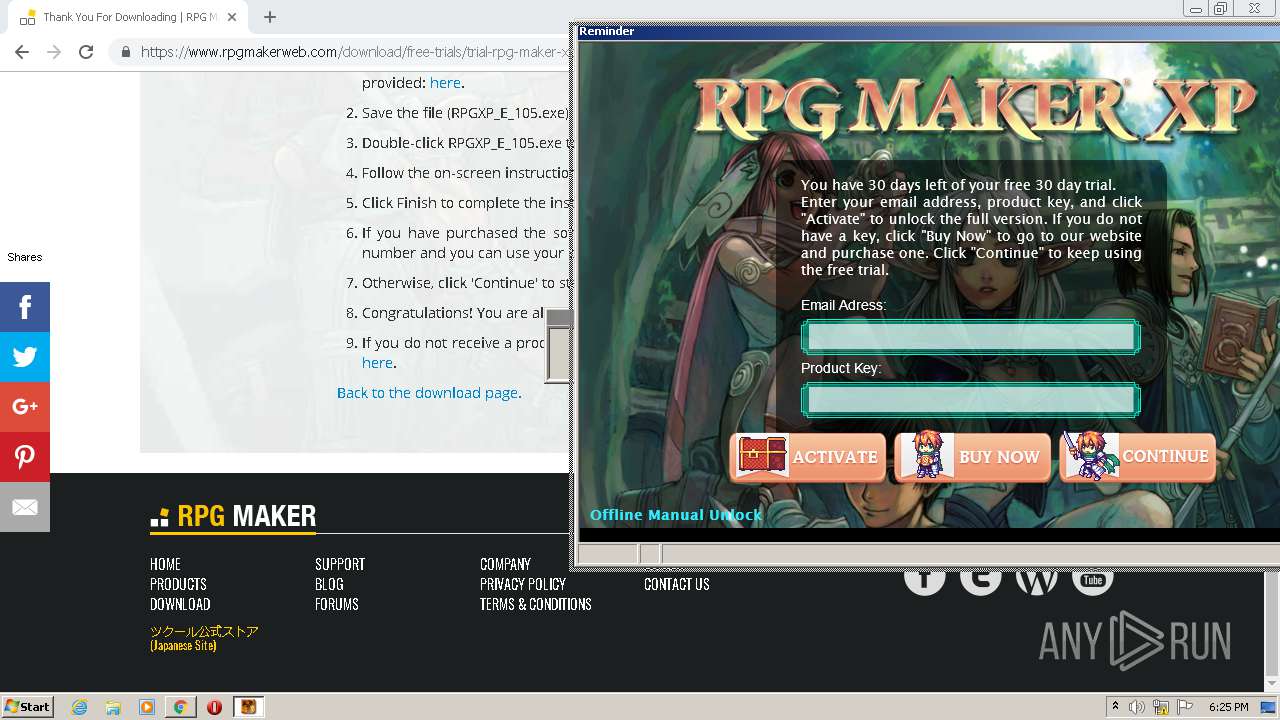
Task: Click the Reminder window title bar
Action: [928, 31]
